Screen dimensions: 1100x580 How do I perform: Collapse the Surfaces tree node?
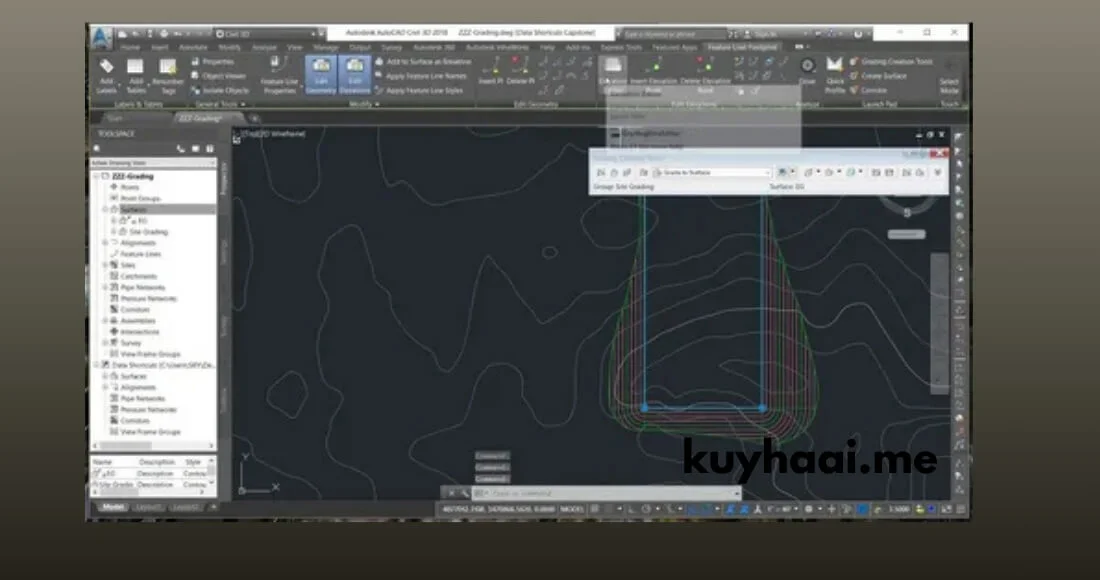tap(105, 210)
